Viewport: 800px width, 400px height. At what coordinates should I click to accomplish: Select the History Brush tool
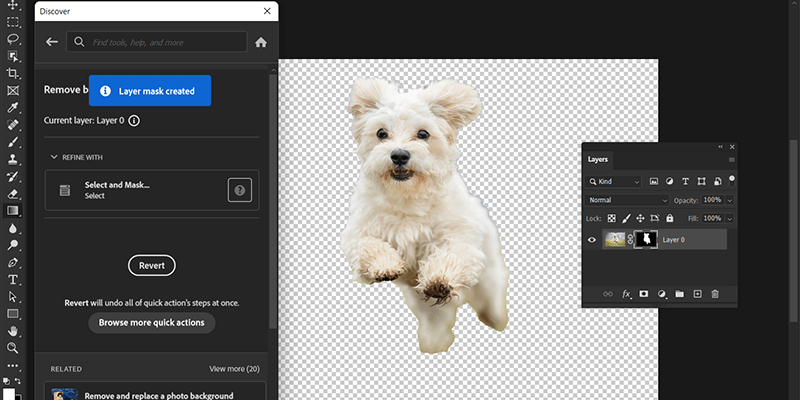click(x=13, y=177)
